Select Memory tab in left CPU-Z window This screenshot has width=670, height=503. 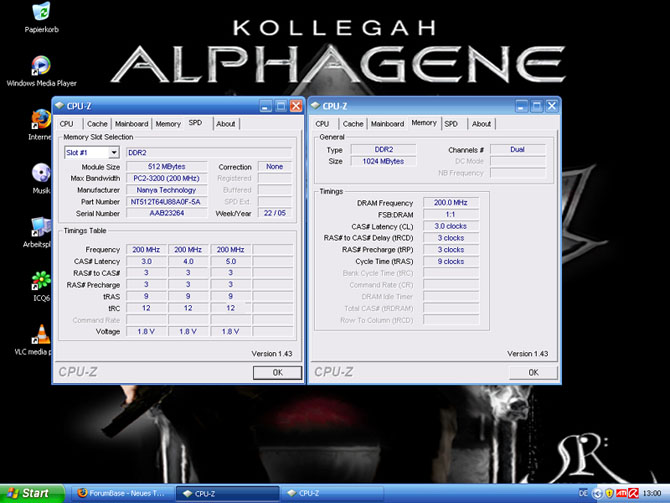tap(168, 124)
